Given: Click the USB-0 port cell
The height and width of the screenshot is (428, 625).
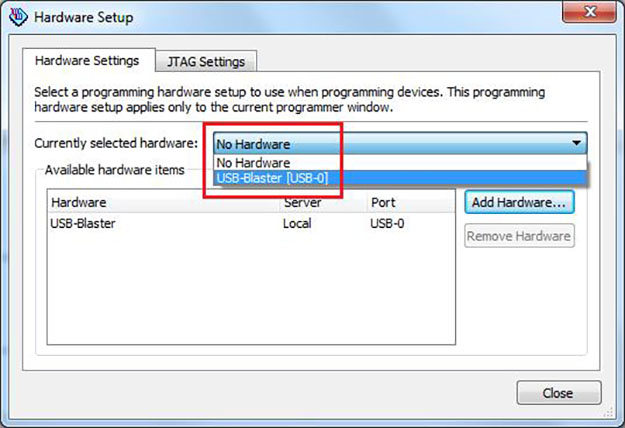Looking at the screenshot, I should [x=387, y=223].
